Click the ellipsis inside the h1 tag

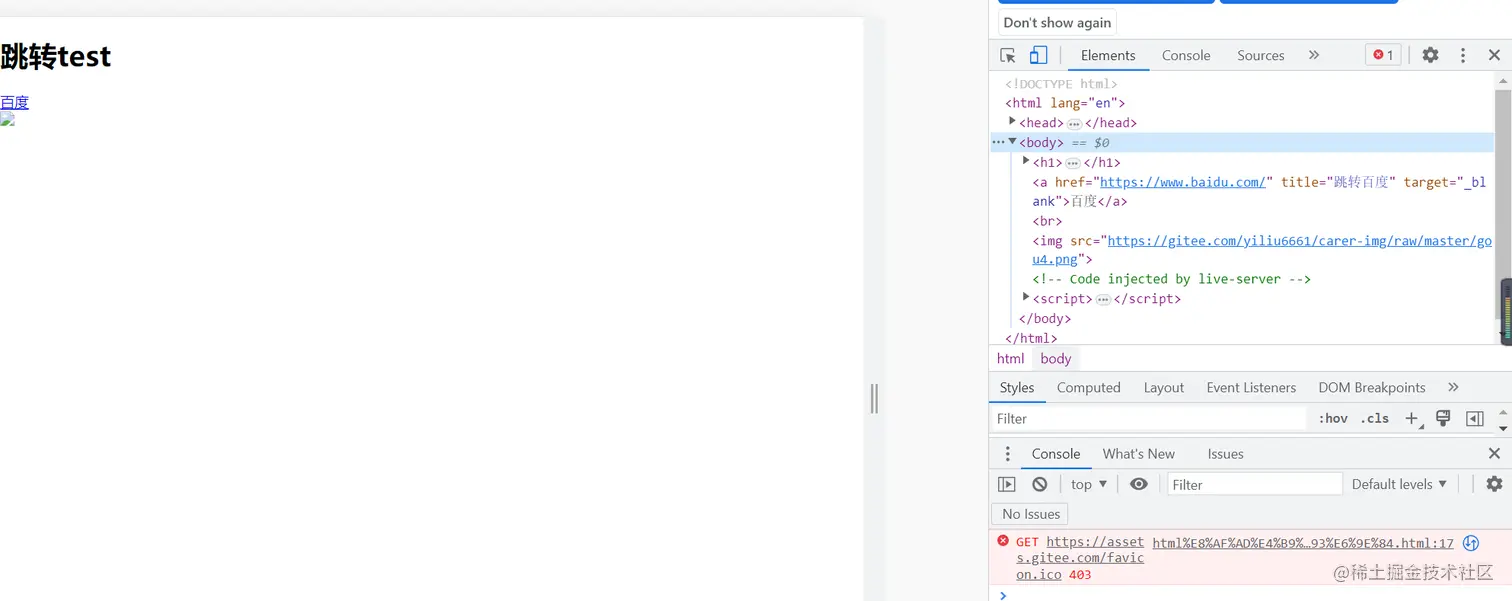[x=1073, y=162]
